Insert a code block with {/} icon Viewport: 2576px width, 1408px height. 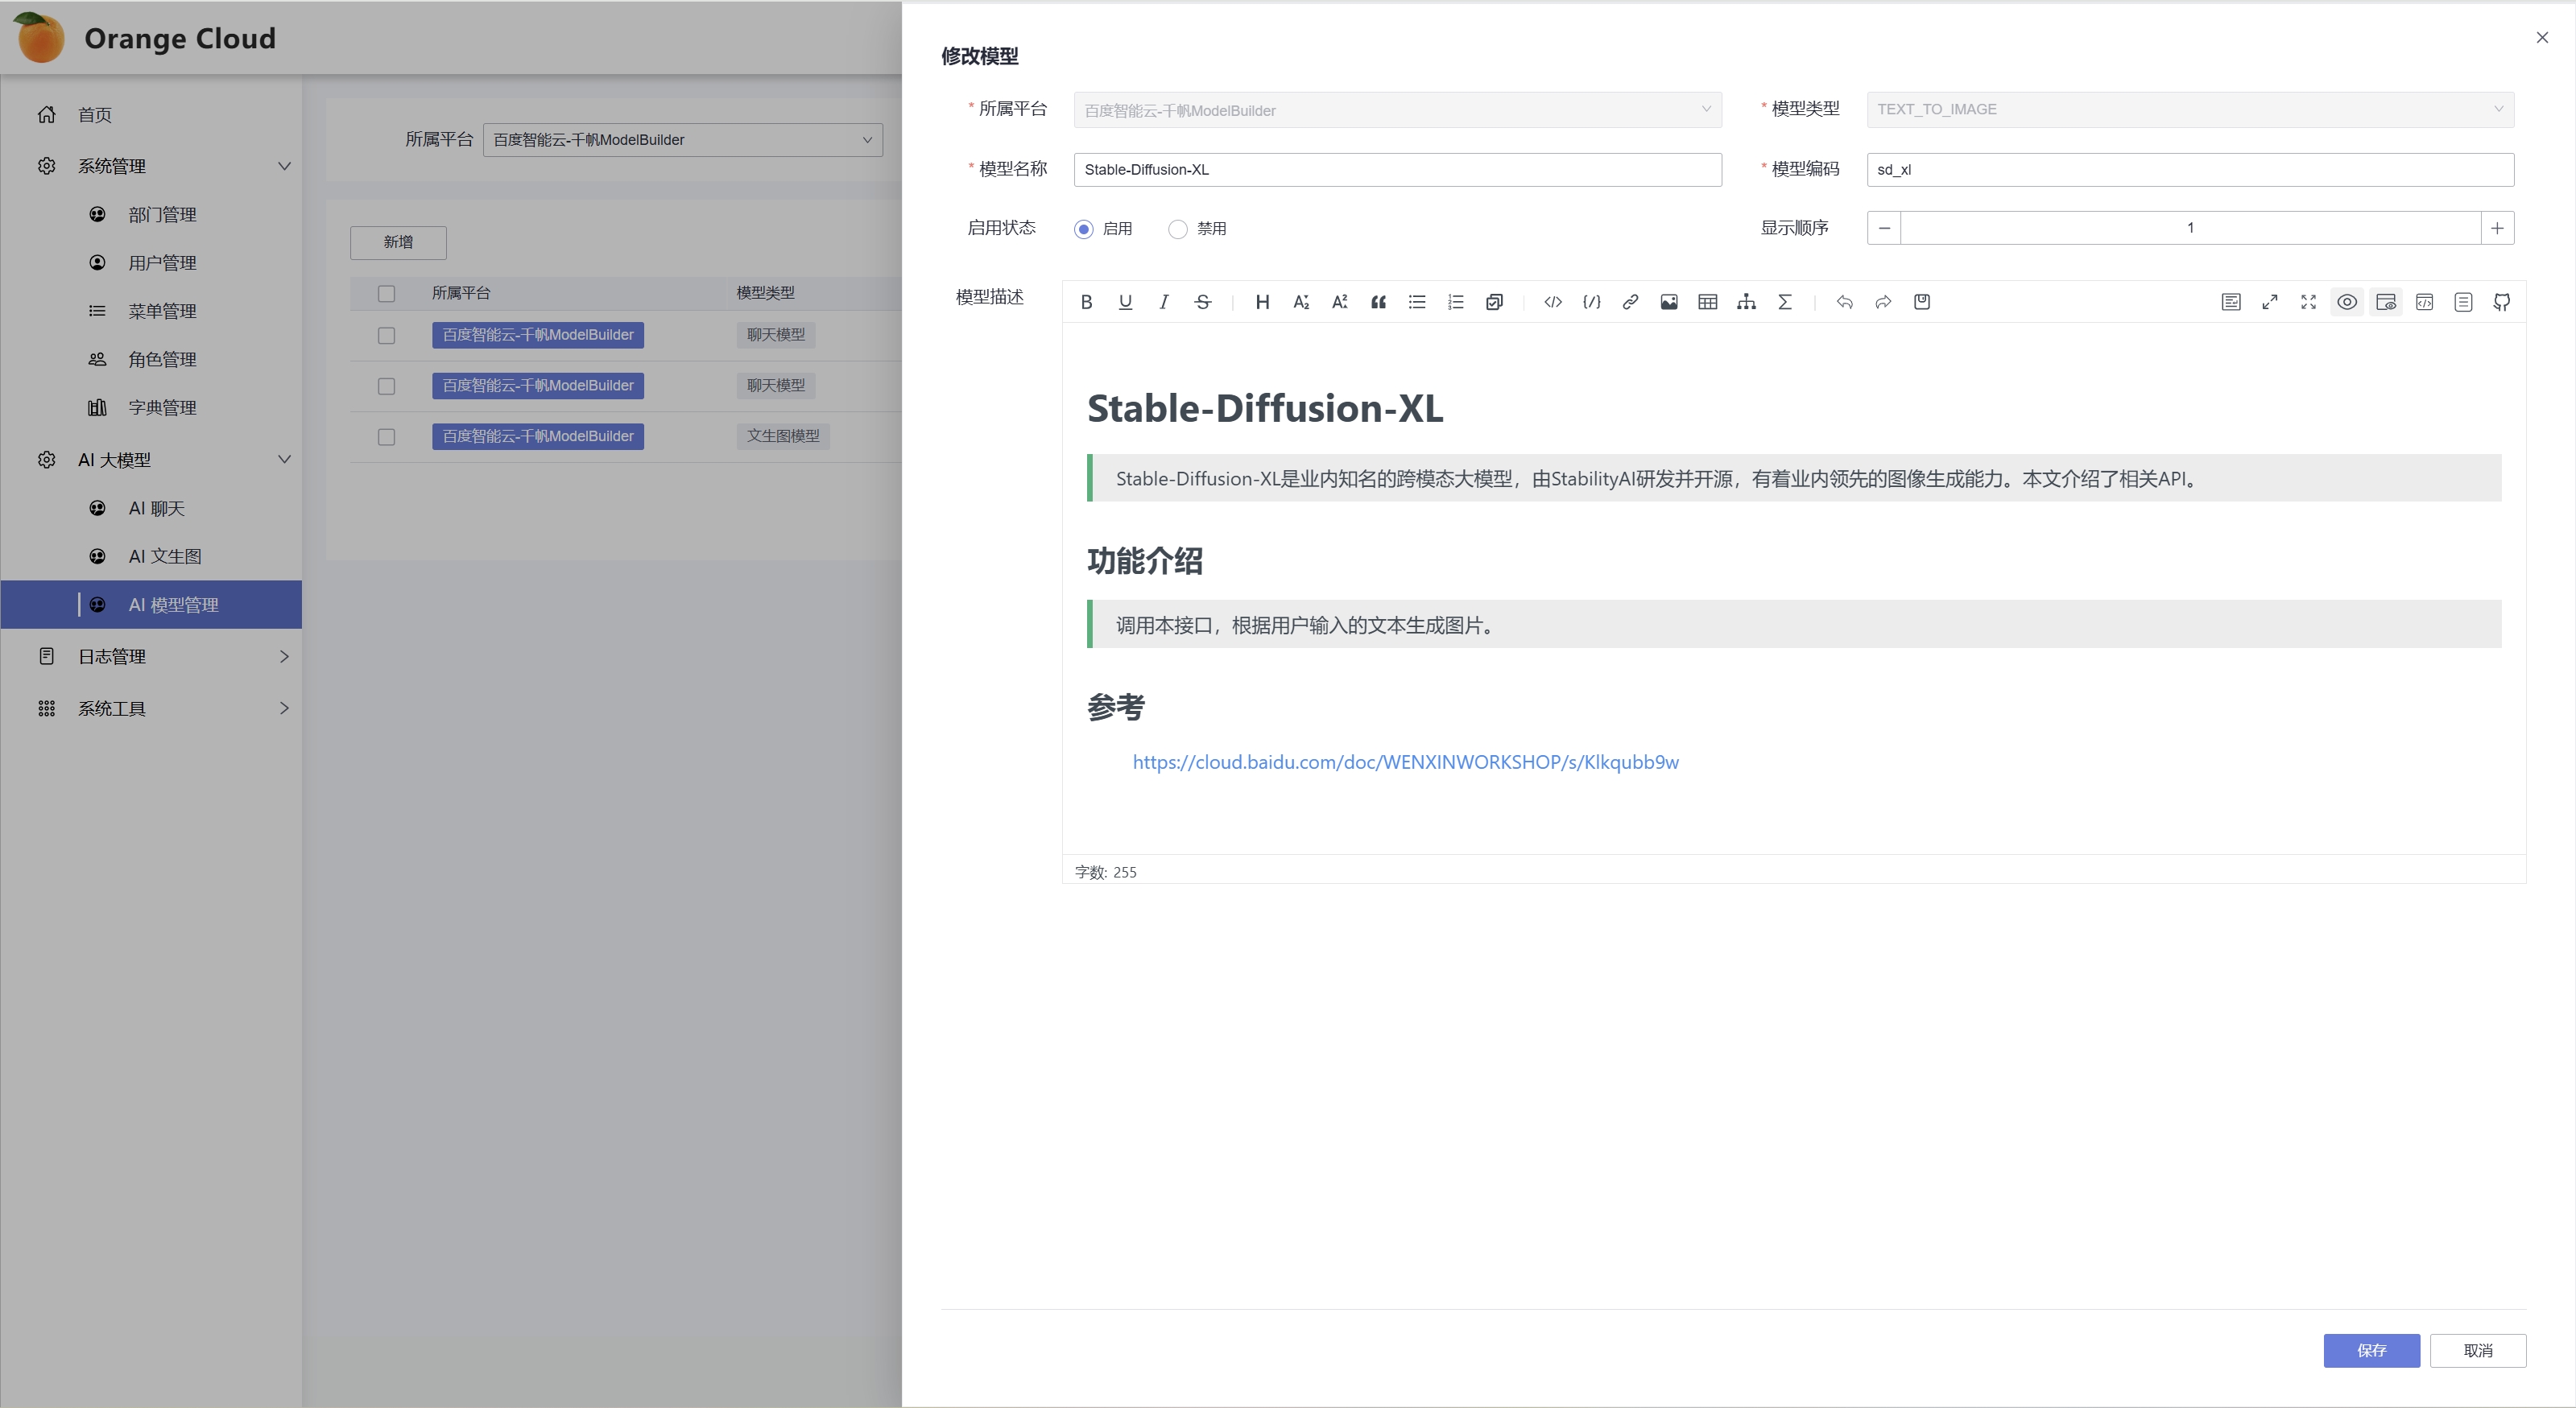[x=1592, y=302]
